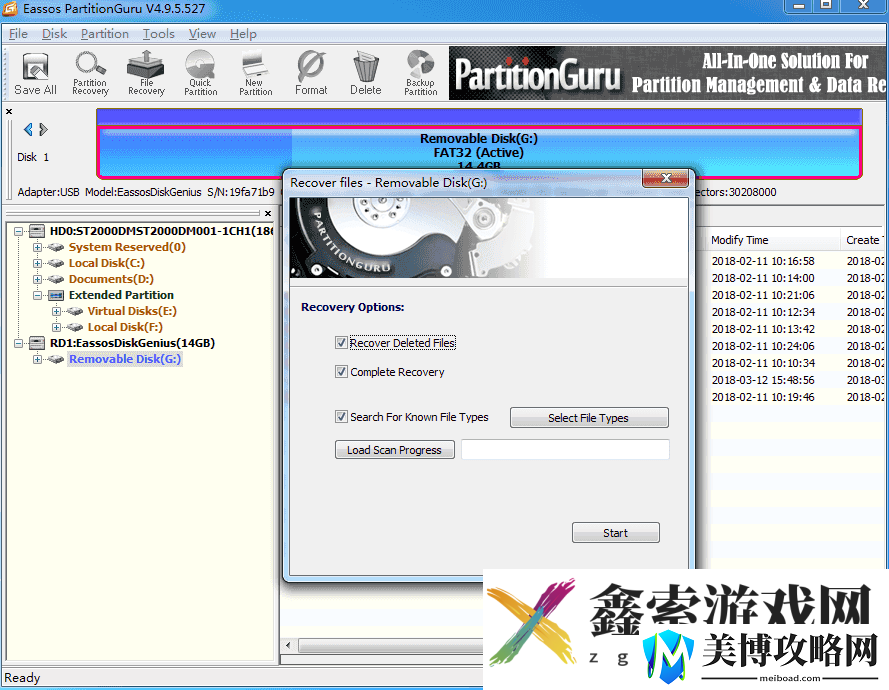Click the Delete partition icon
Image resolution: width=889 pixels, height=690 pixels.
[366, 73]
